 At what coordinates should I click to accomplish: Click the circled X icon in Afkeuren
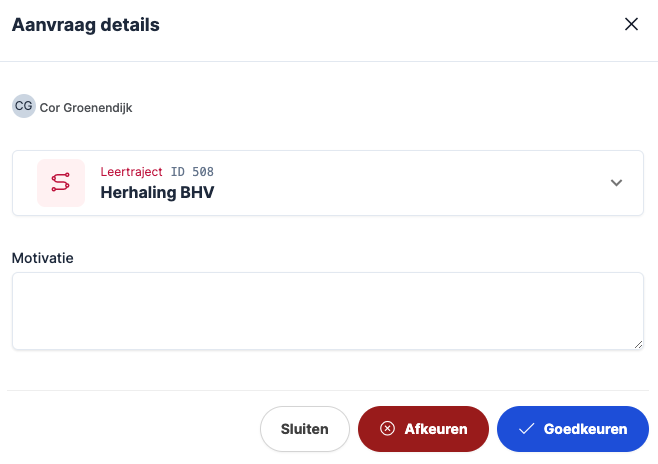[x=387, y=429]
